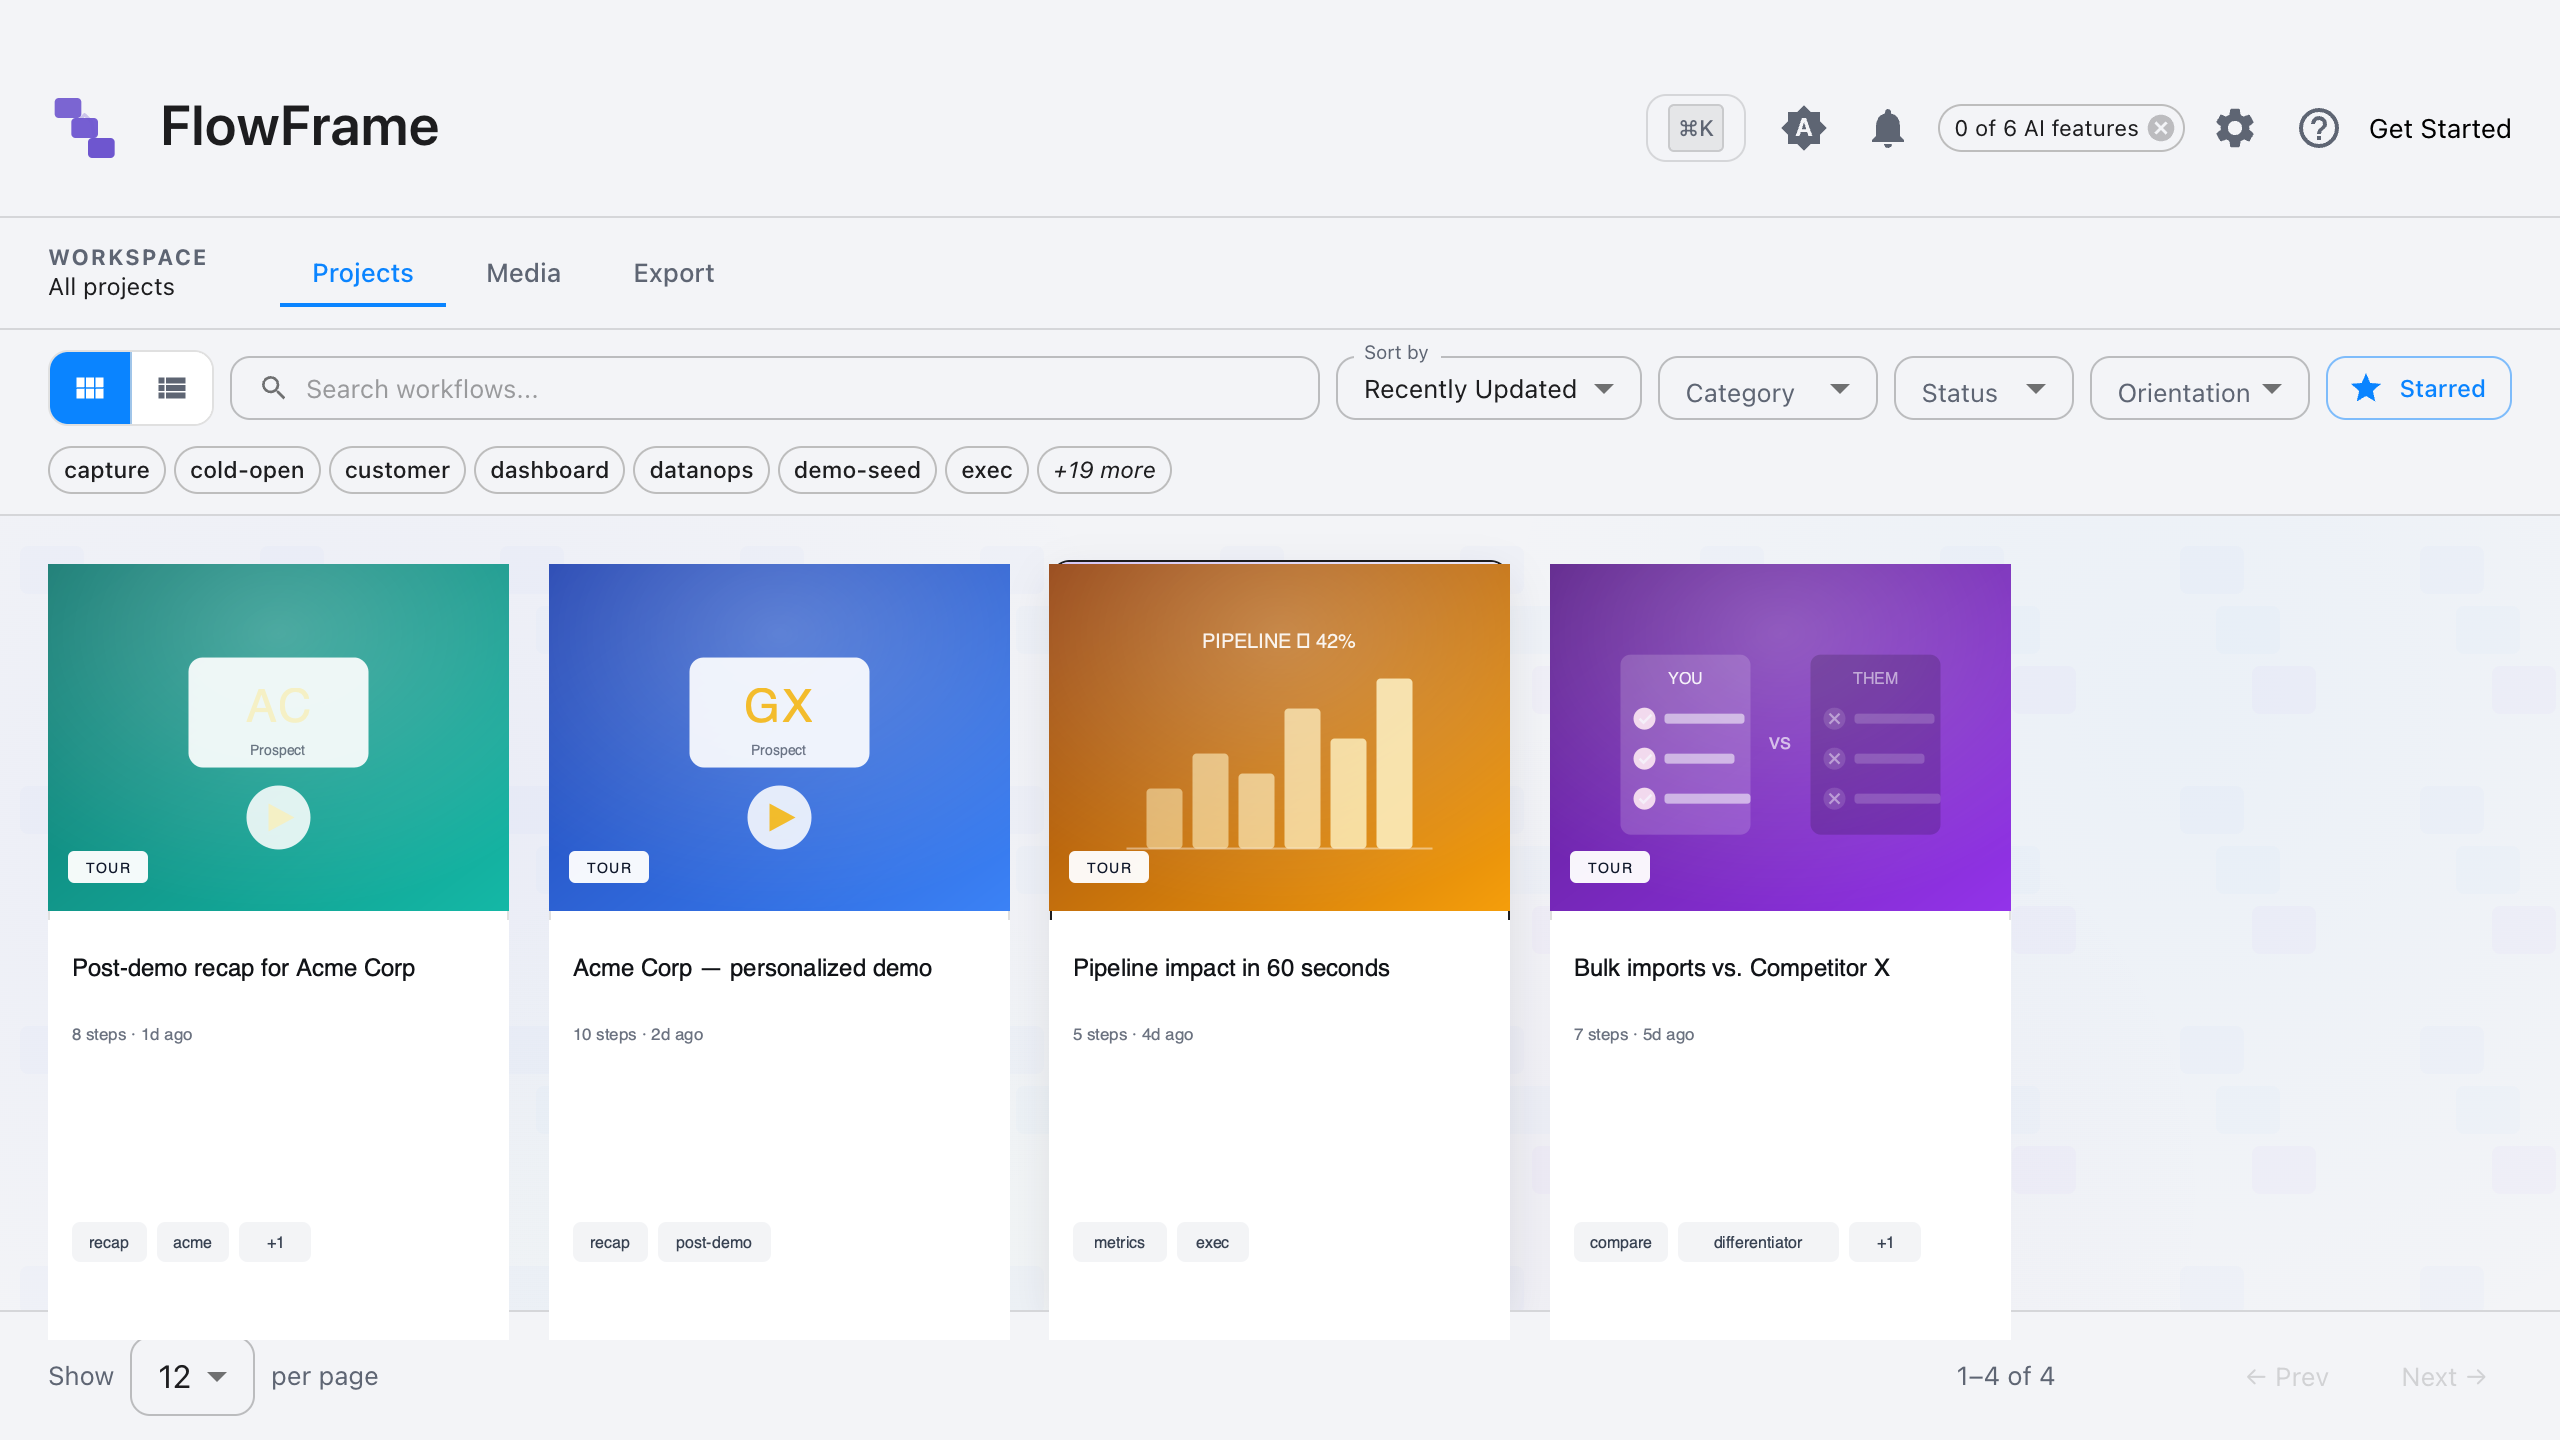Click the metrics tag on Pipeline card
2560x1440 pixels.
click(1119, 1242)
